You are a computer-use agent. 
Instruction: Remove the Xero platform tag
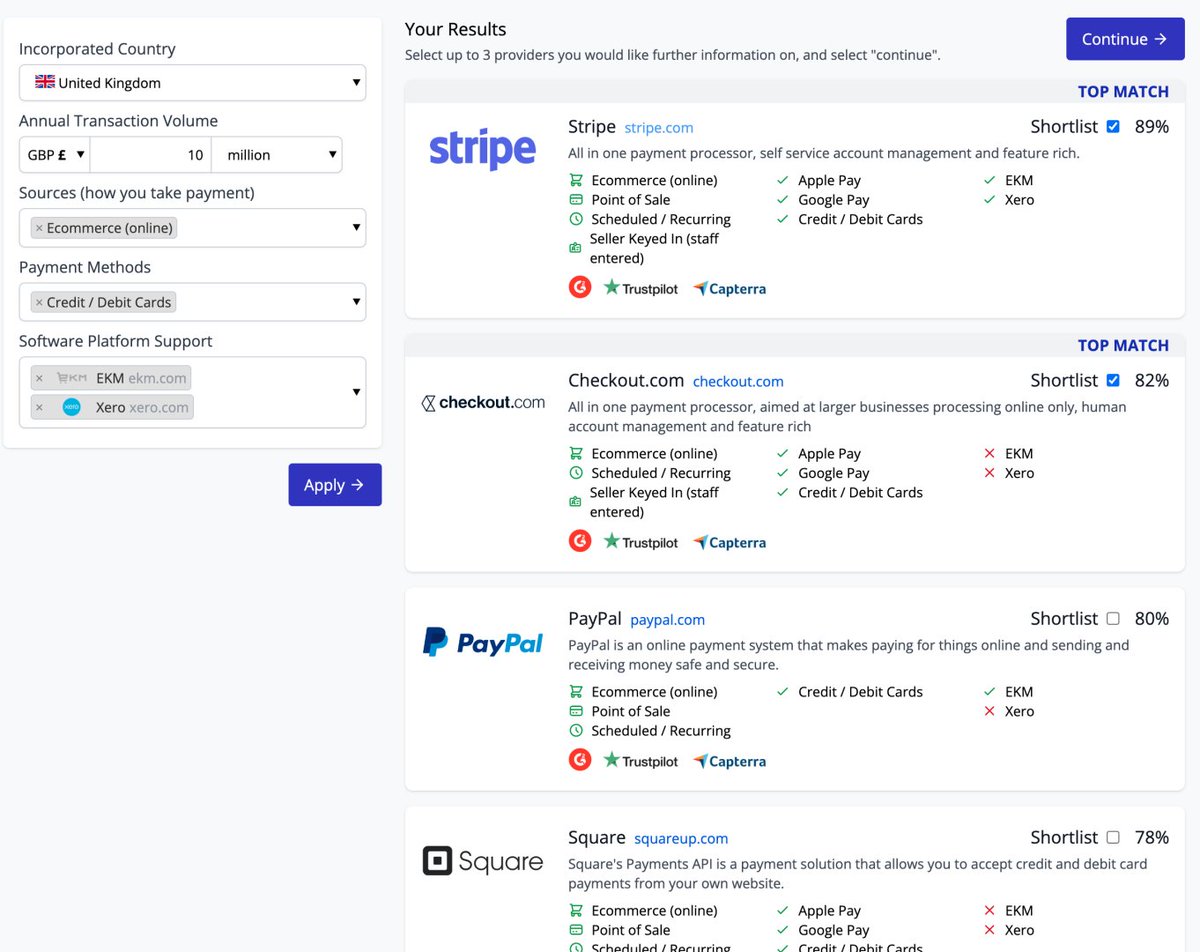click(x=39, y=407)
